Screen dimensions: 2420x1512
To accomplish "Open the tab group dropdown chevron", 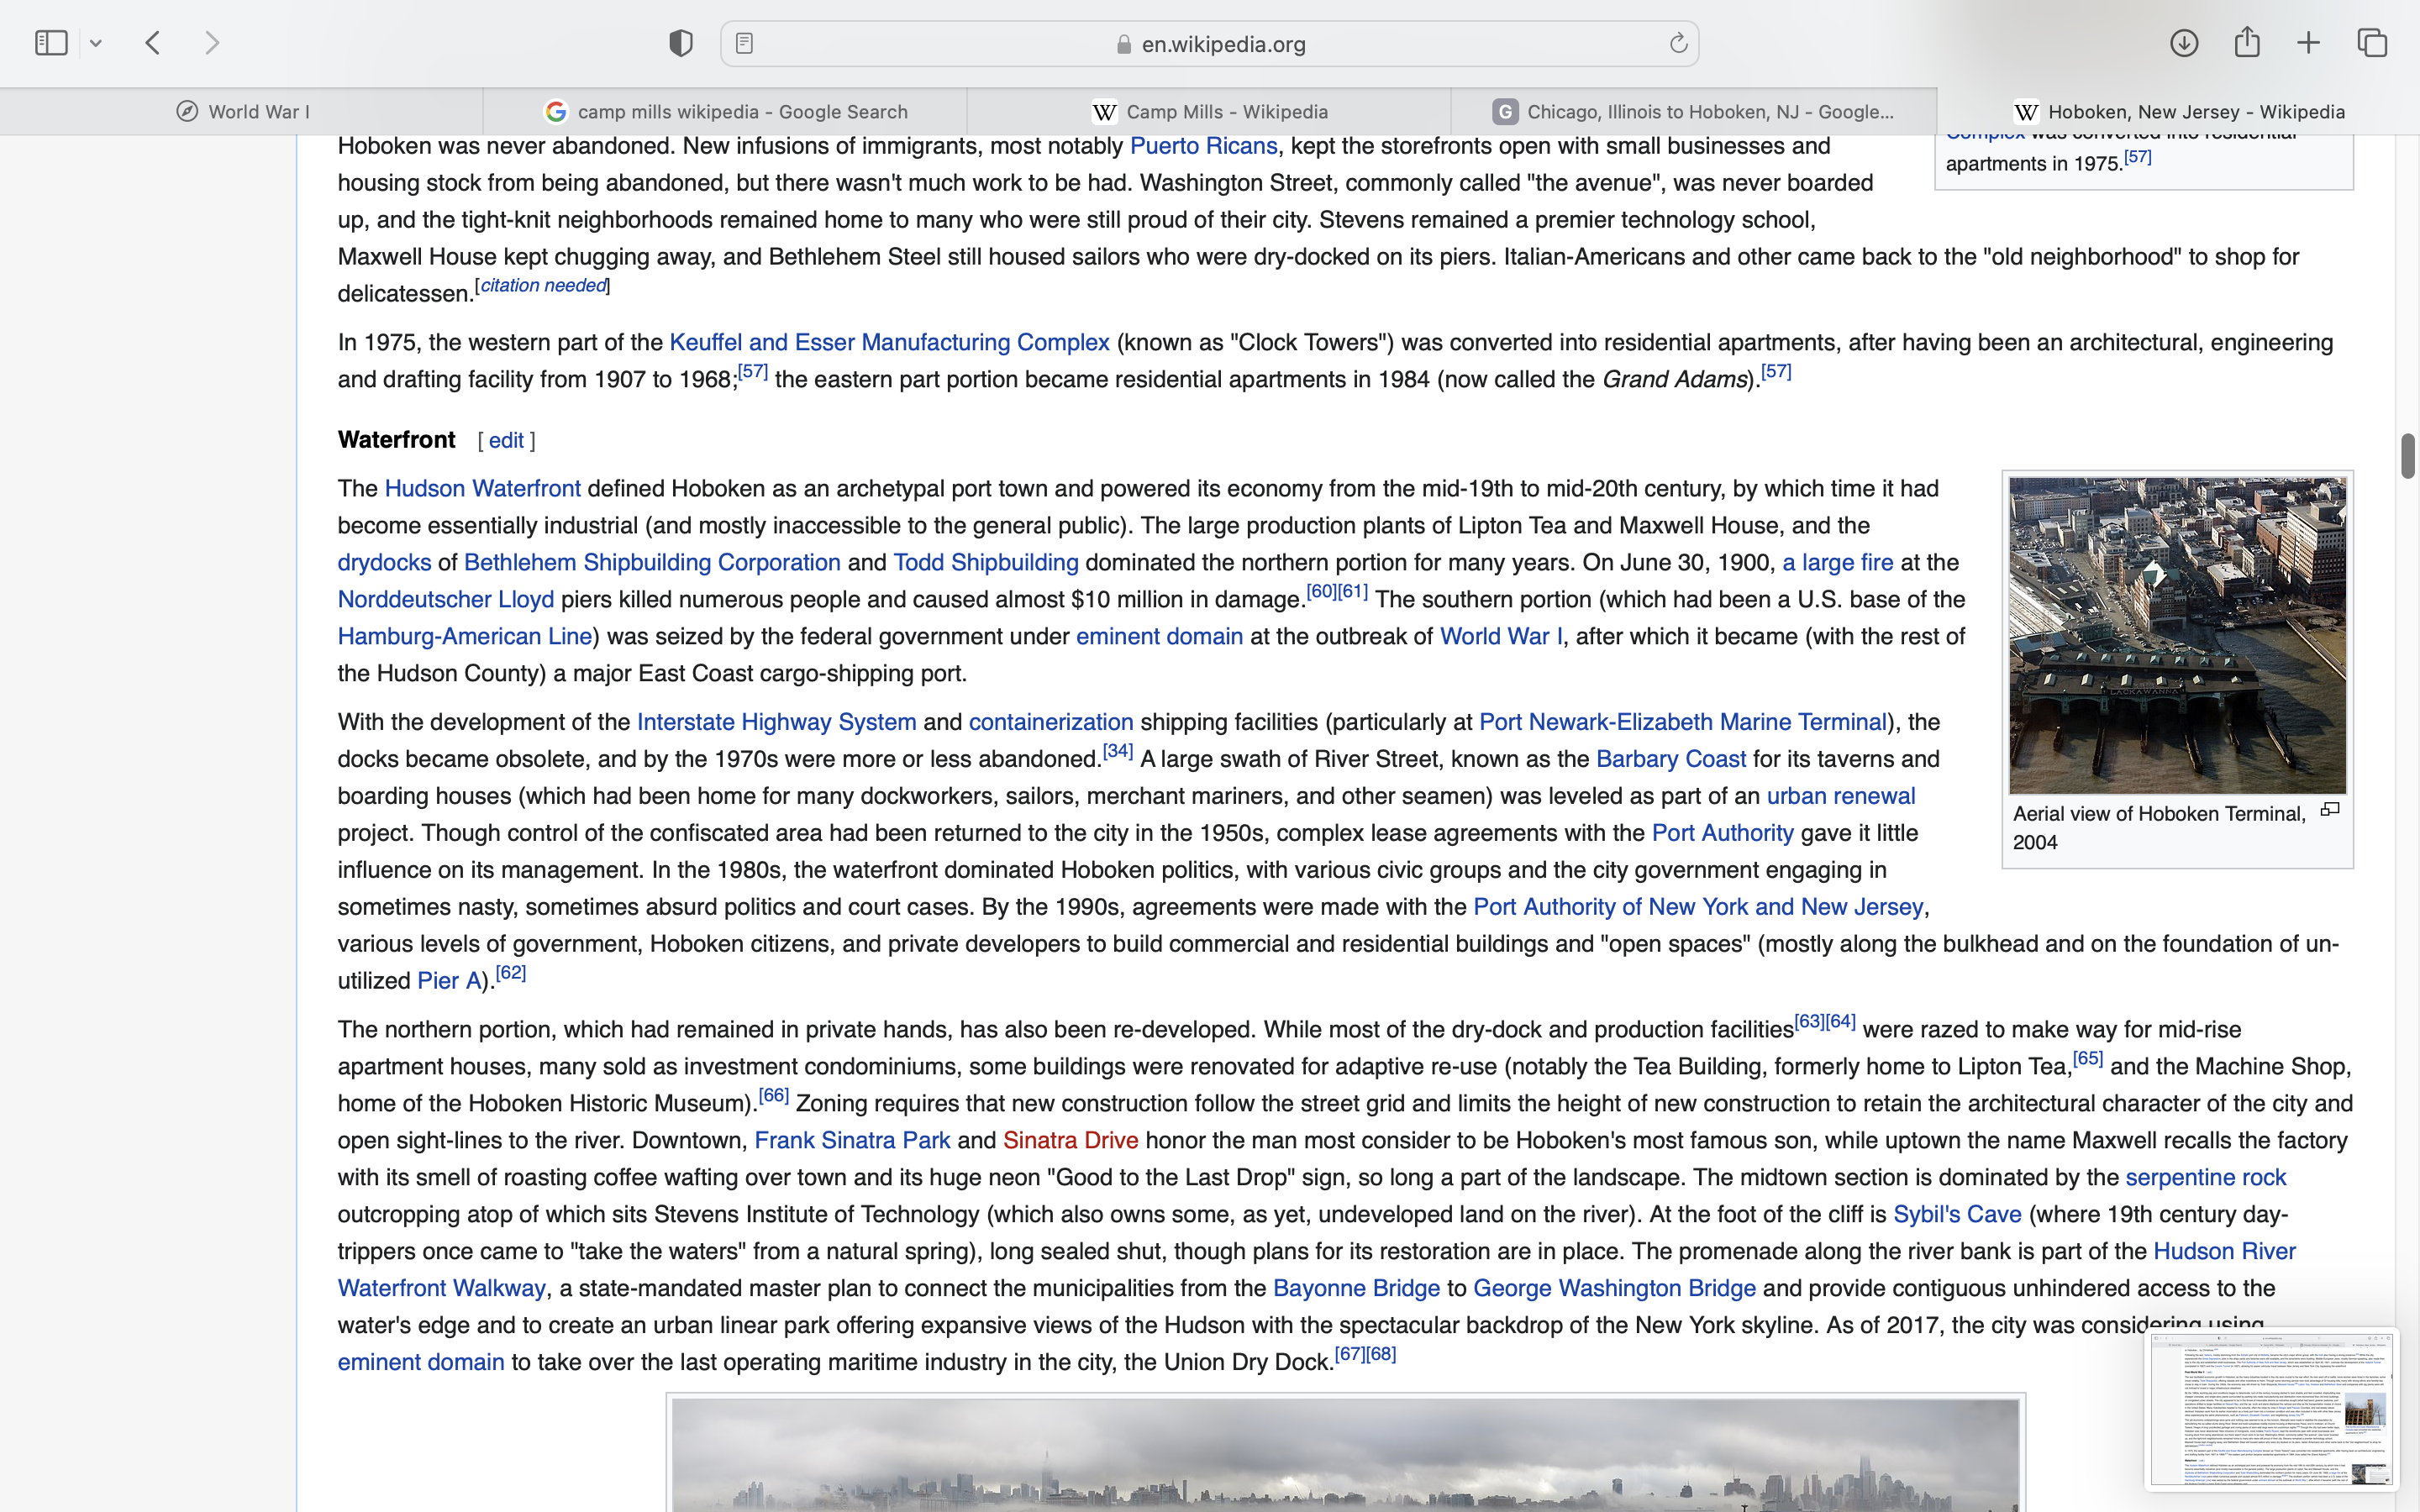I will click(x=96, y=43).
